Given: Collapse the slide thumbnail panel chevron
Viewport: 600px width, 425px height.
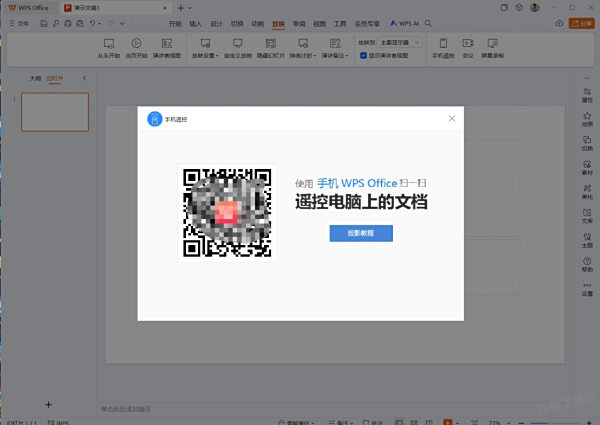Looking at the screenshot, I should point(85,78).
